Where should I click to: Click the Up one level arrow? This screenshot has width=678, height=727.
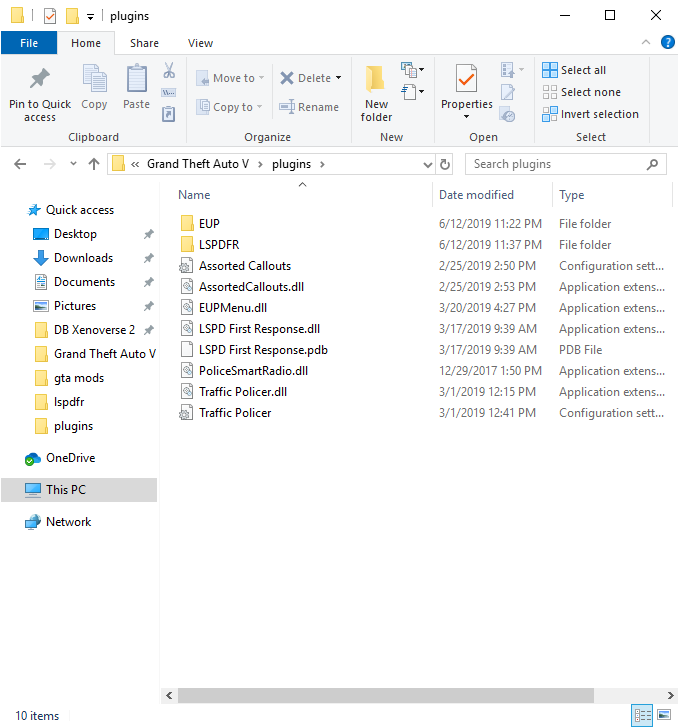point(94,164)
